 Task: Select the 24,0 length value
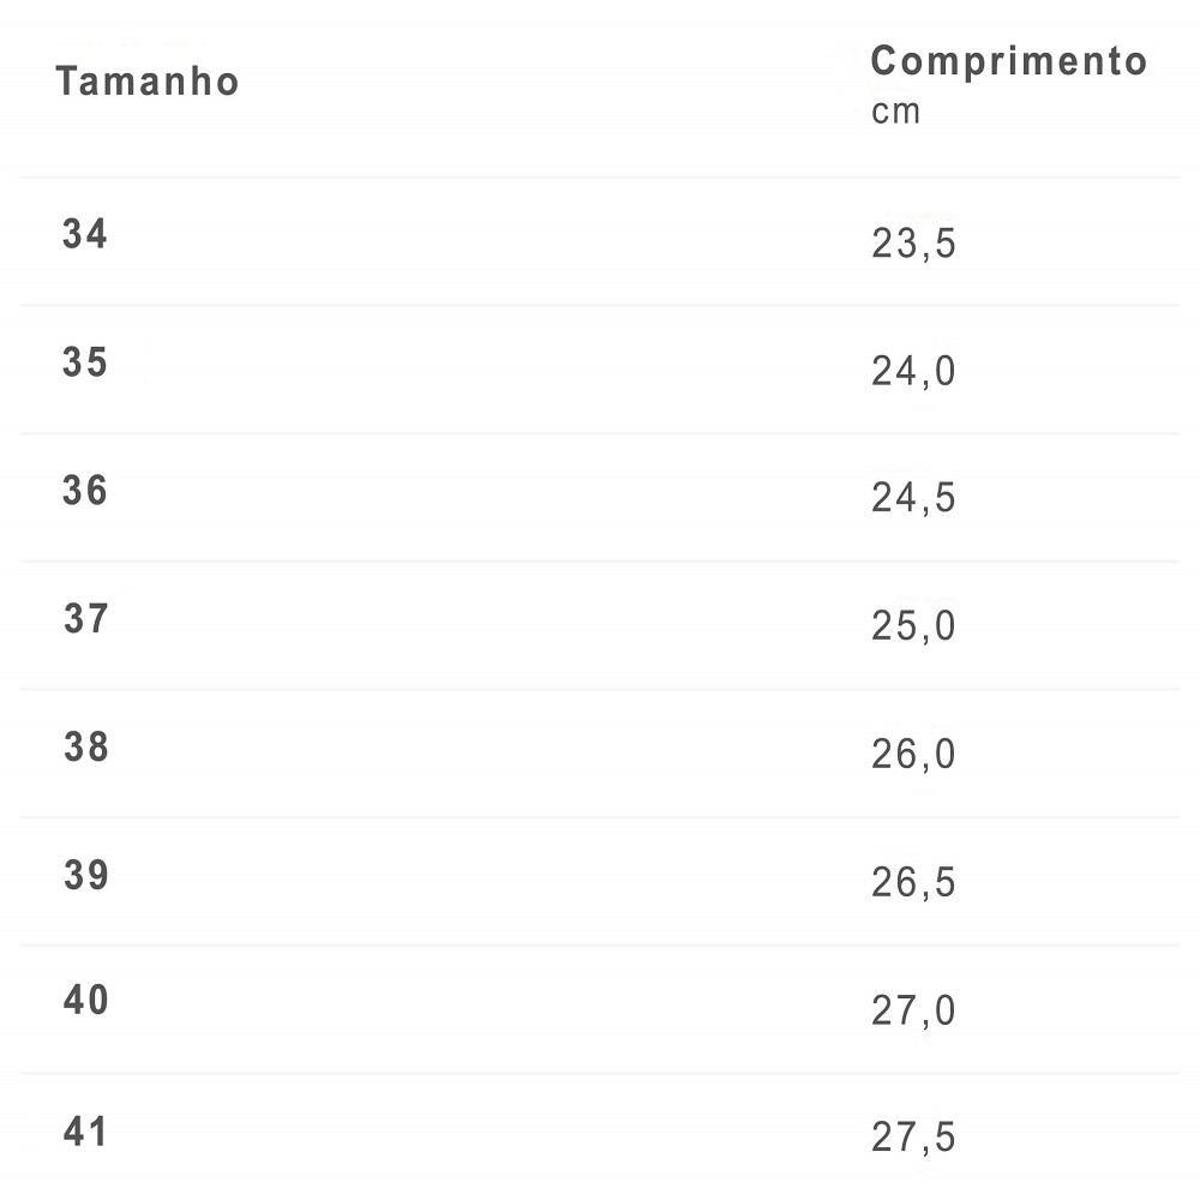tap(913, 371)
